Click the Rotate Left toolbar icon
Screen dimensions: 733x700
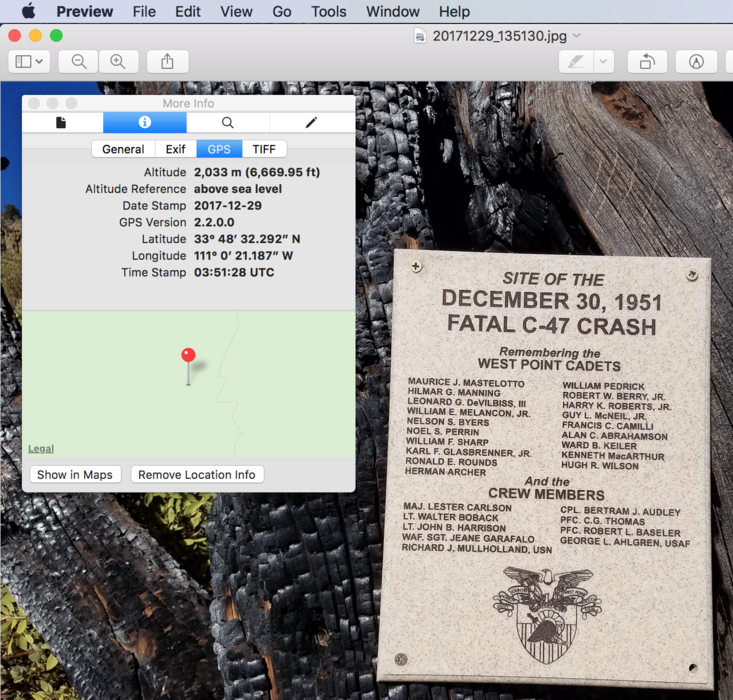click(x=647, y=62)
